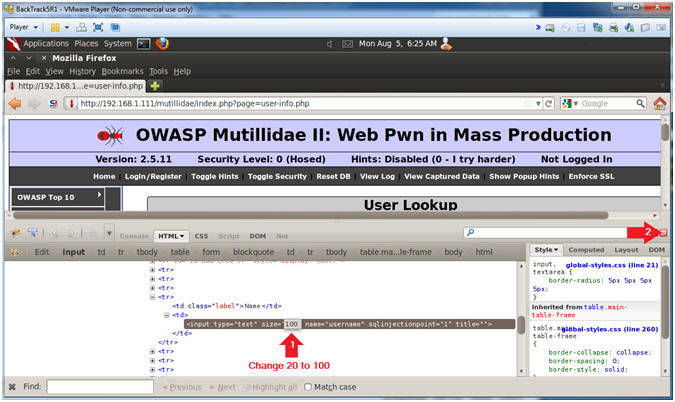This screenshot has height=402, width=675.
Task: Activate Firebug inspect element tool
Action: tap(33, 233)
